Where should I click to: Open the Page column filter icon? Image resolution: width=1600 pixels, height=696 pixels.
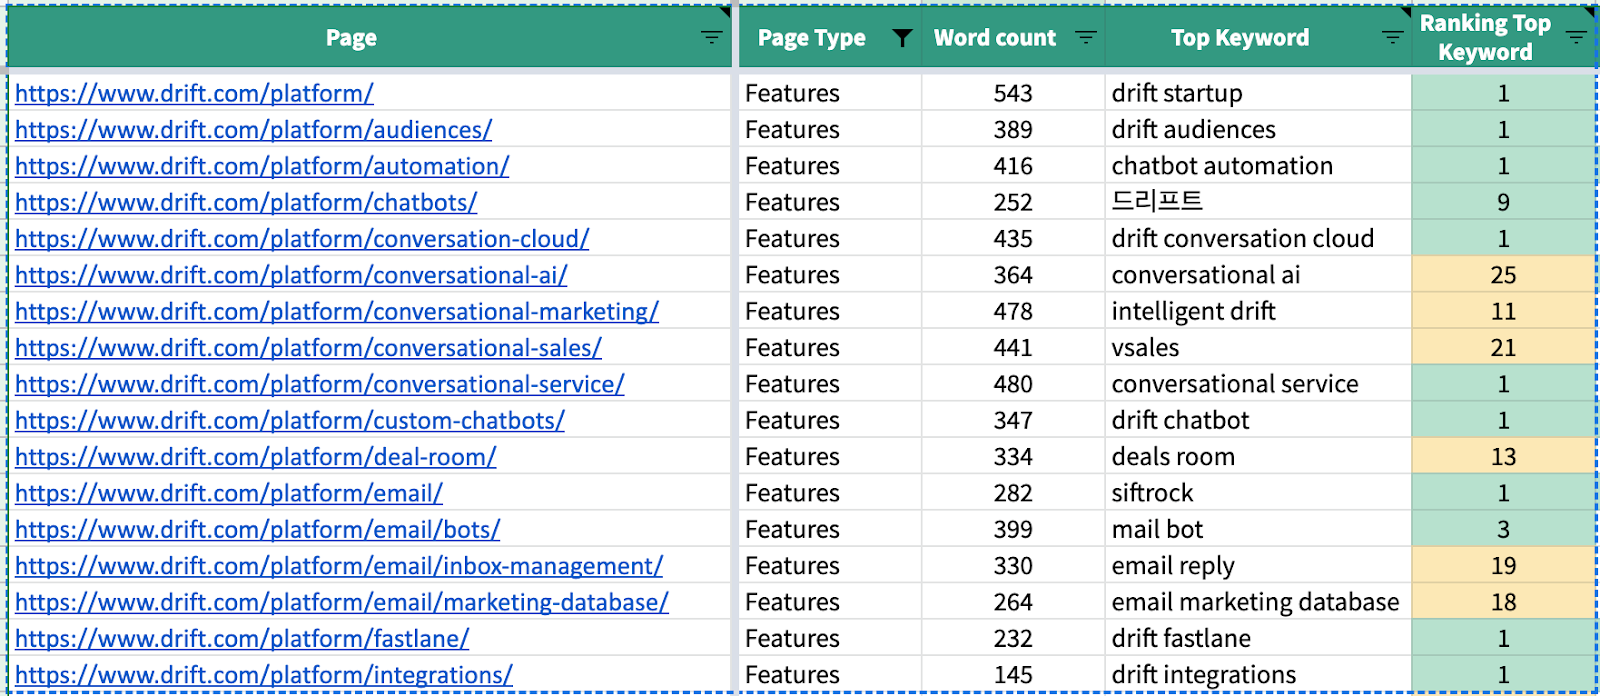711,38
